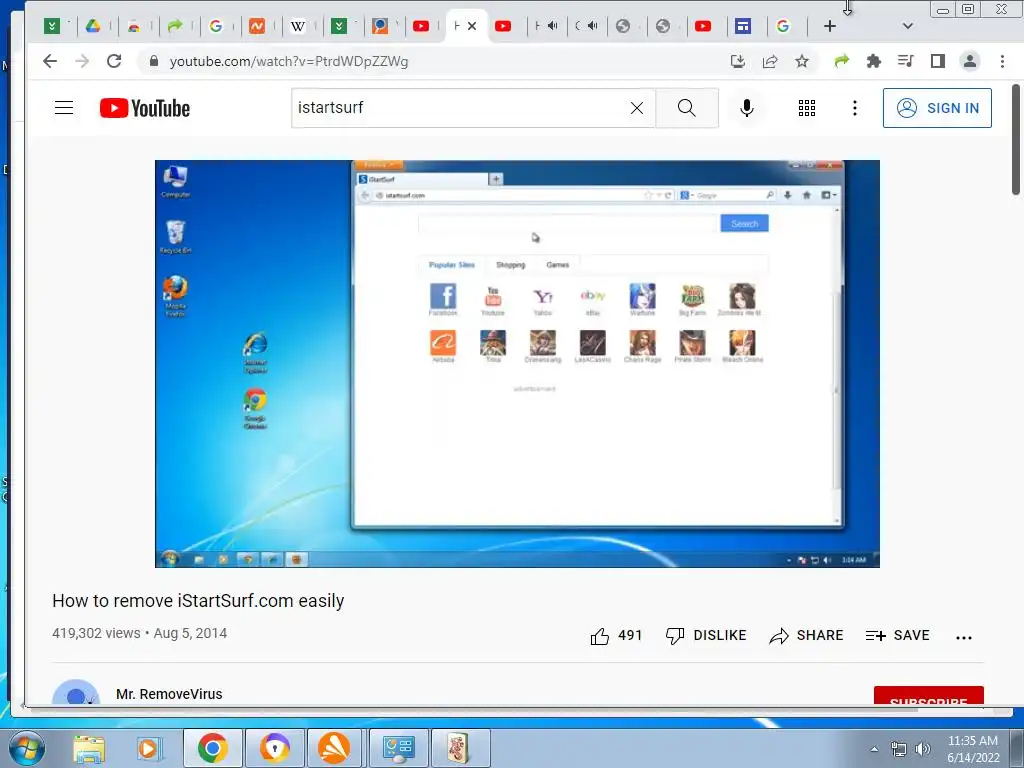
Task: Open the network tray icon
Action: click(x=899, y=749)
